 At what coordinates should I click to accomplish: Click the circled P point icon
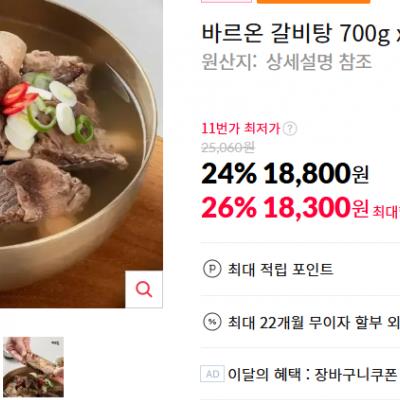(x=212, y=269)
